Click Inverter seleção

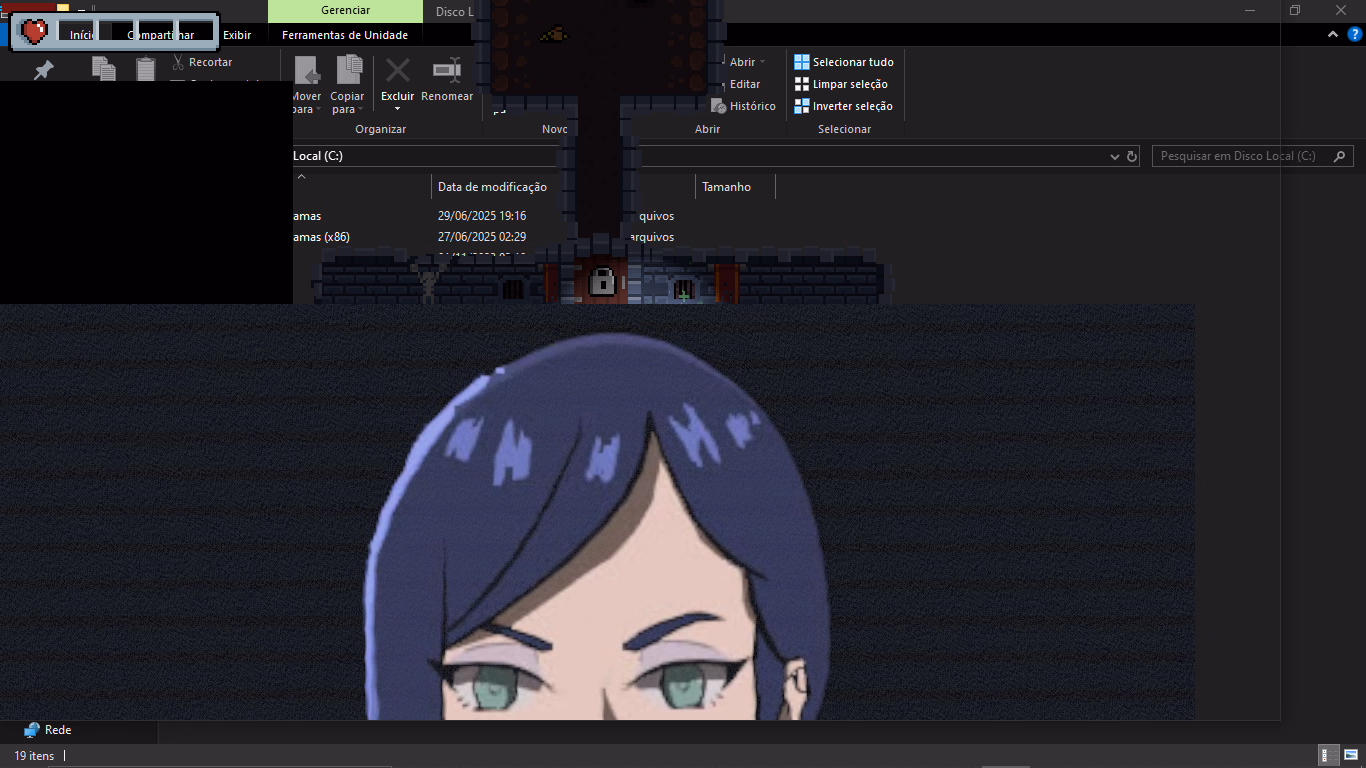pos(843,106)
